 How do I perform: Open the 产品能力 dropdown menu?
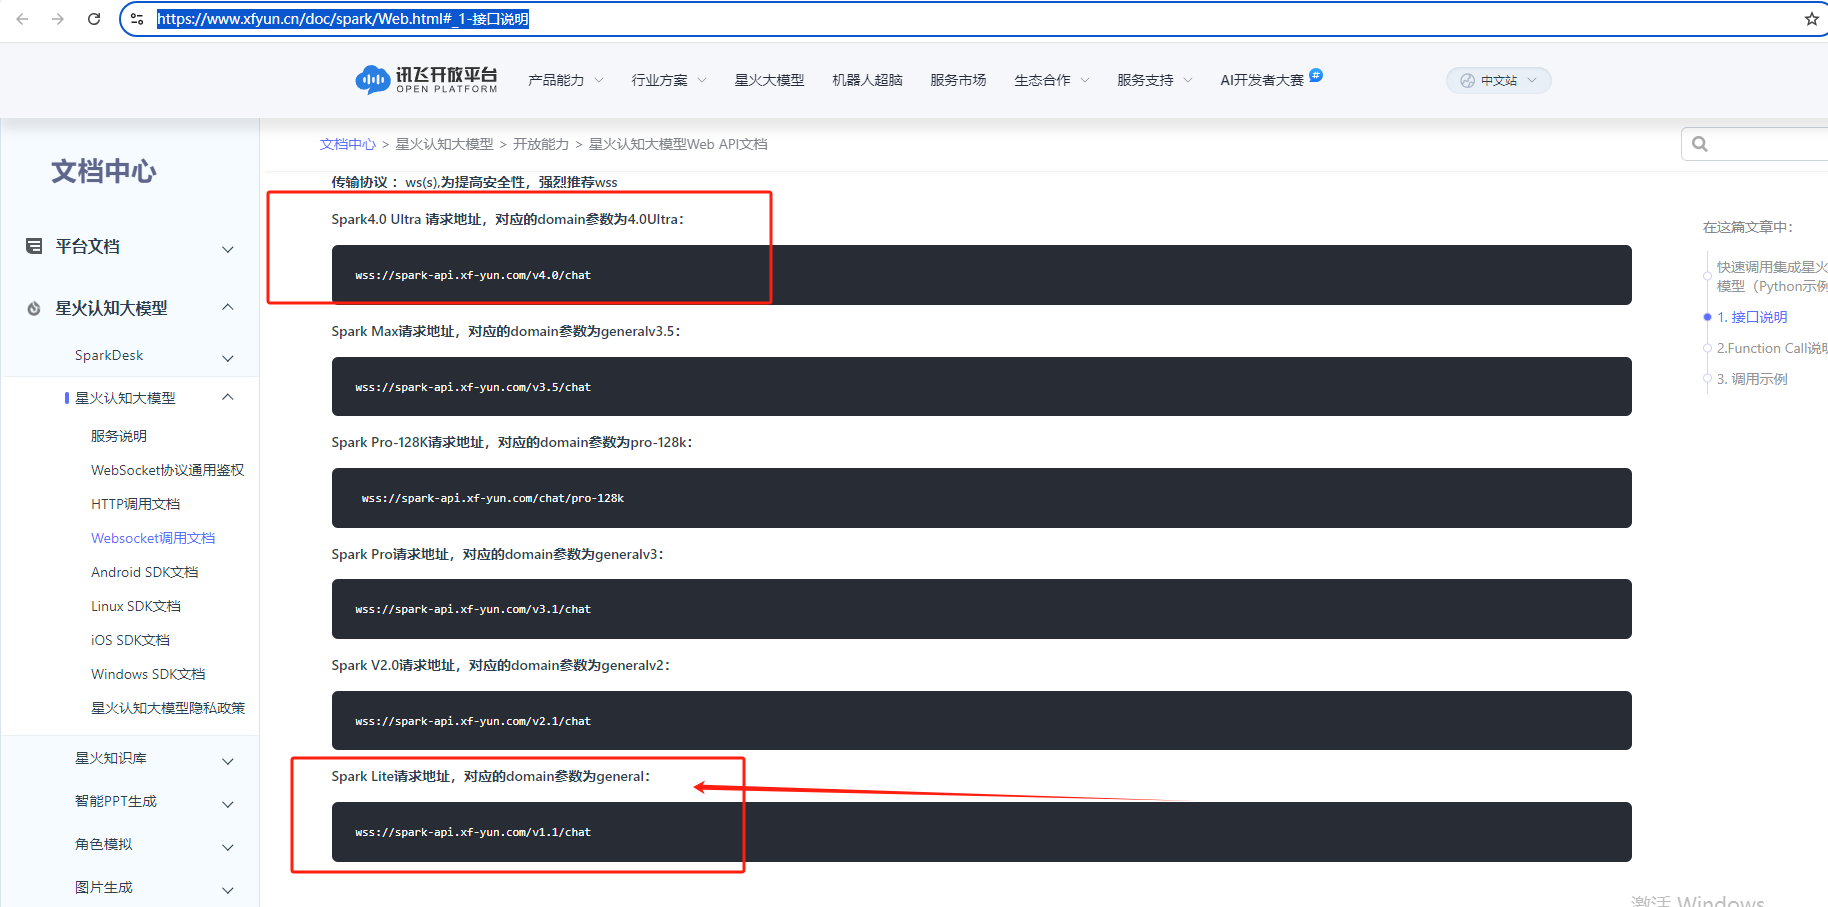pyautogui.click(x=565, y=80)
